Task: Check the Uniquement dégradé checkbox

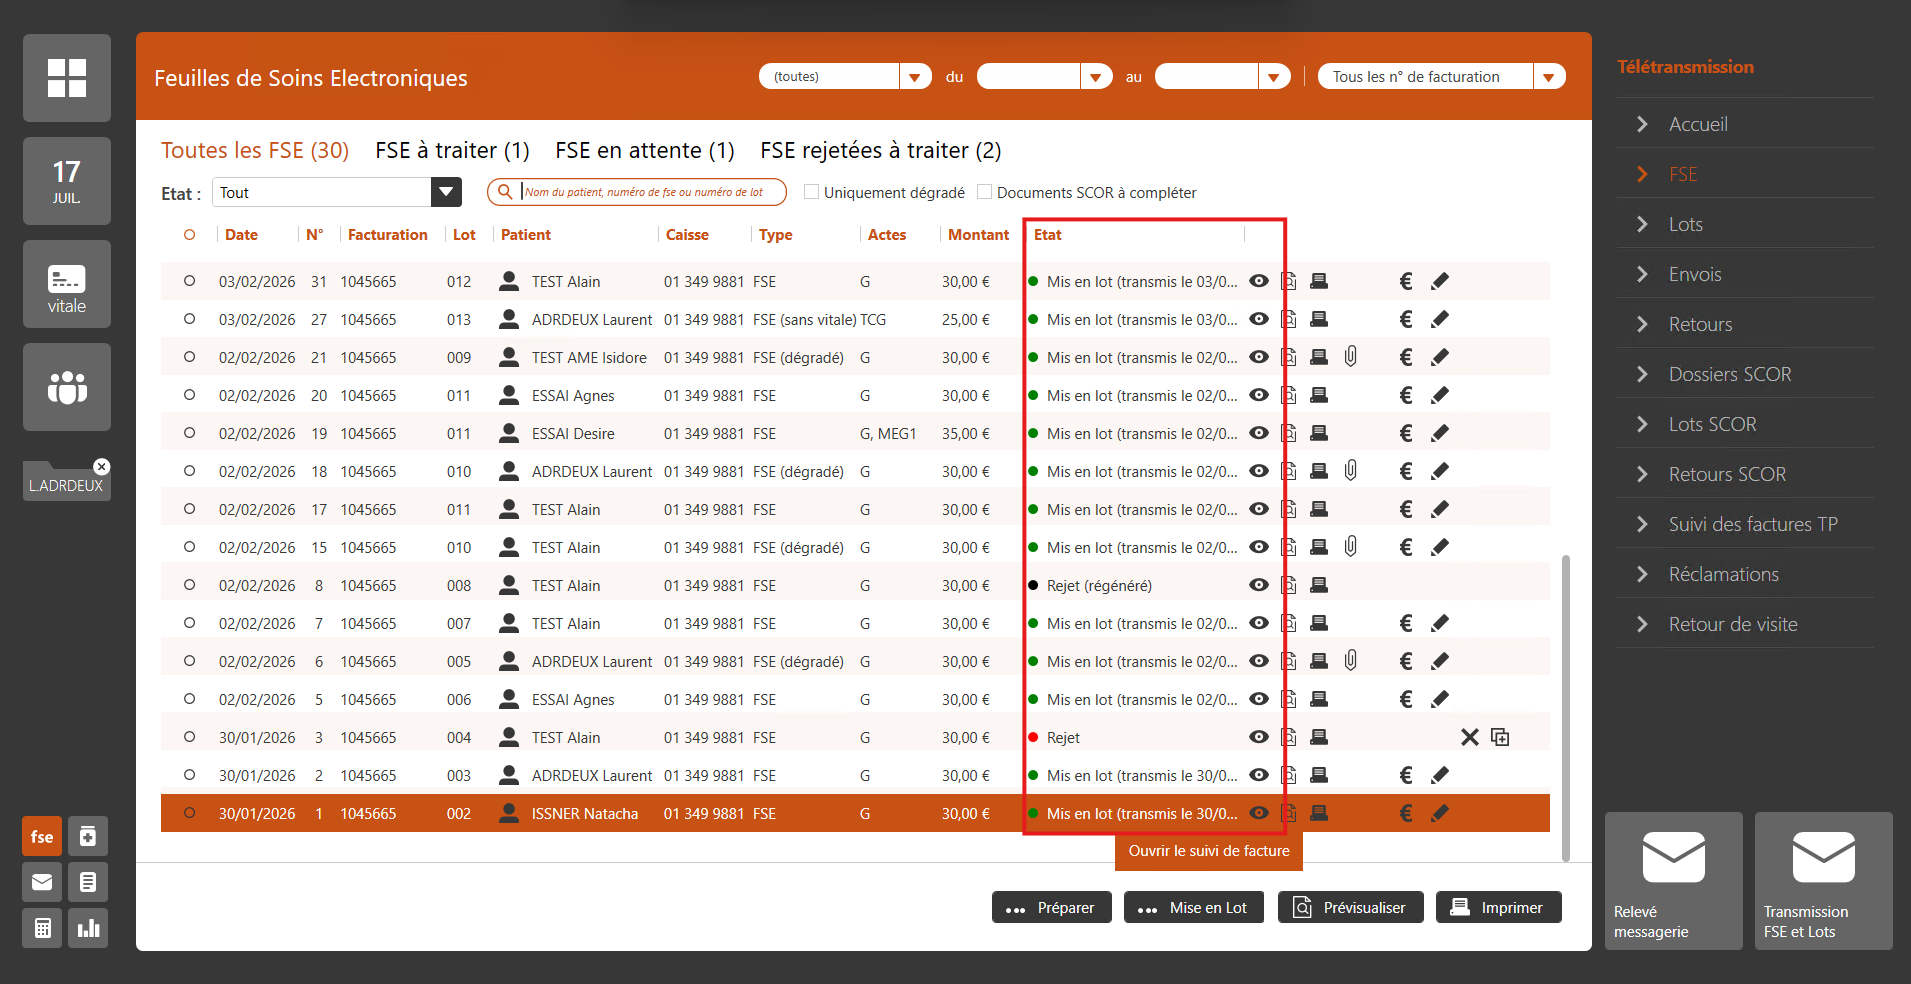Action: point(812,192)
